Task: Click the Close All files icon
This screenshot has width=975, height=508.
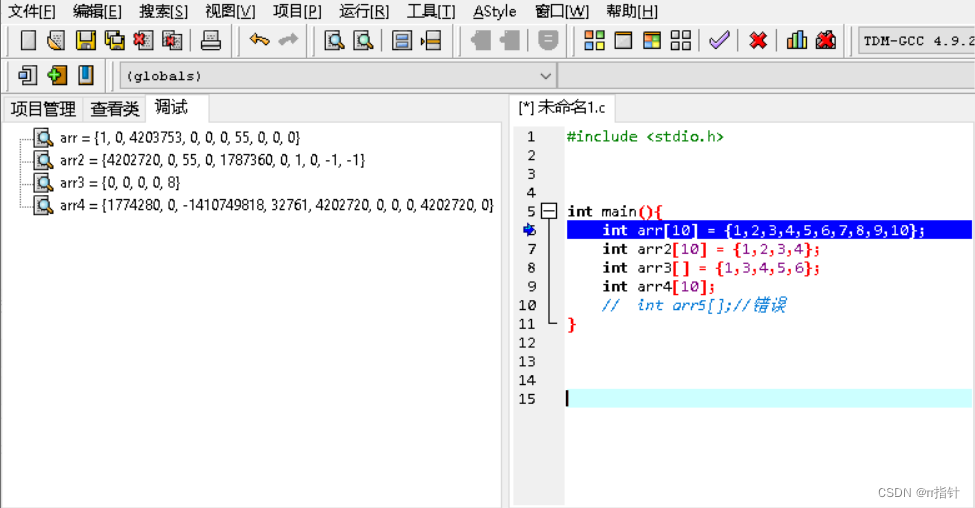Action: coord(172,40)
